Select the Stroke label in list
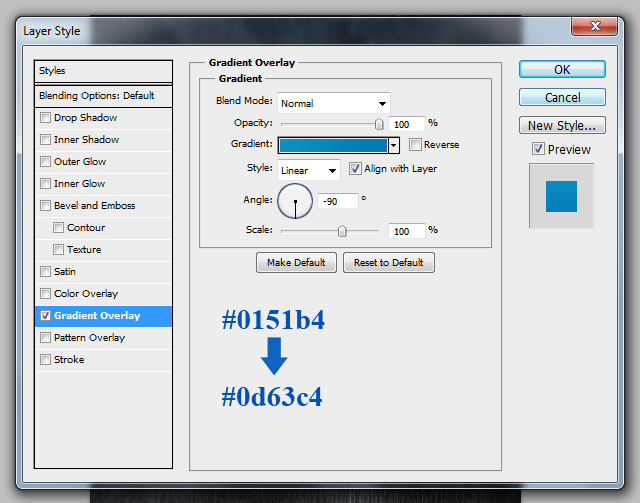Viewport: 640px width, 503px height. (x=69, y=360)
